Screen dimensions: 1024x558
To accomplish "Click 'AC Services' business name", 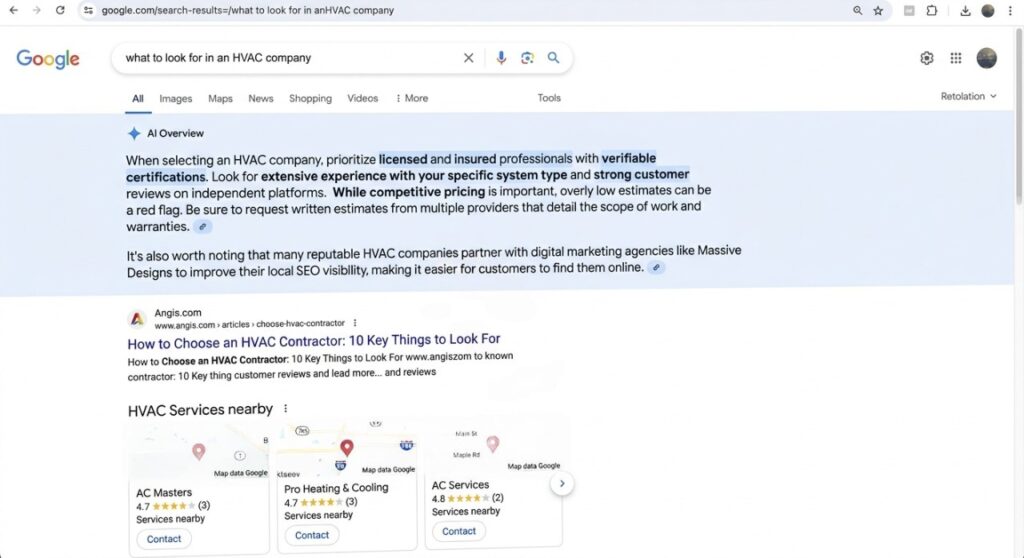I will point(460,485).
